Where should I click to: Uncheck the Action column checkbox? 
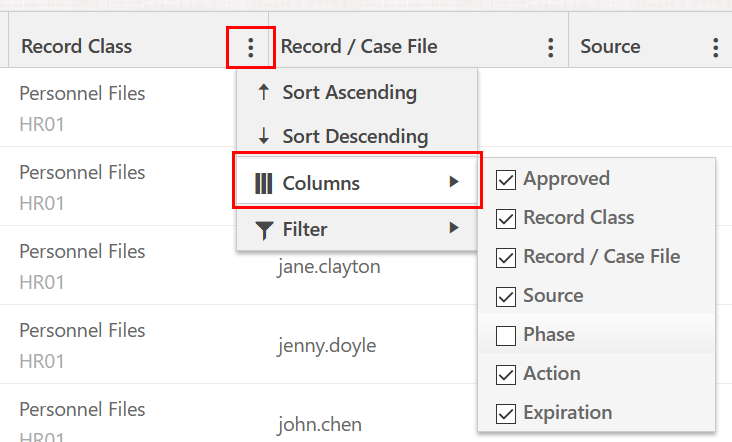pyautogui.click(x=506, y=374)
